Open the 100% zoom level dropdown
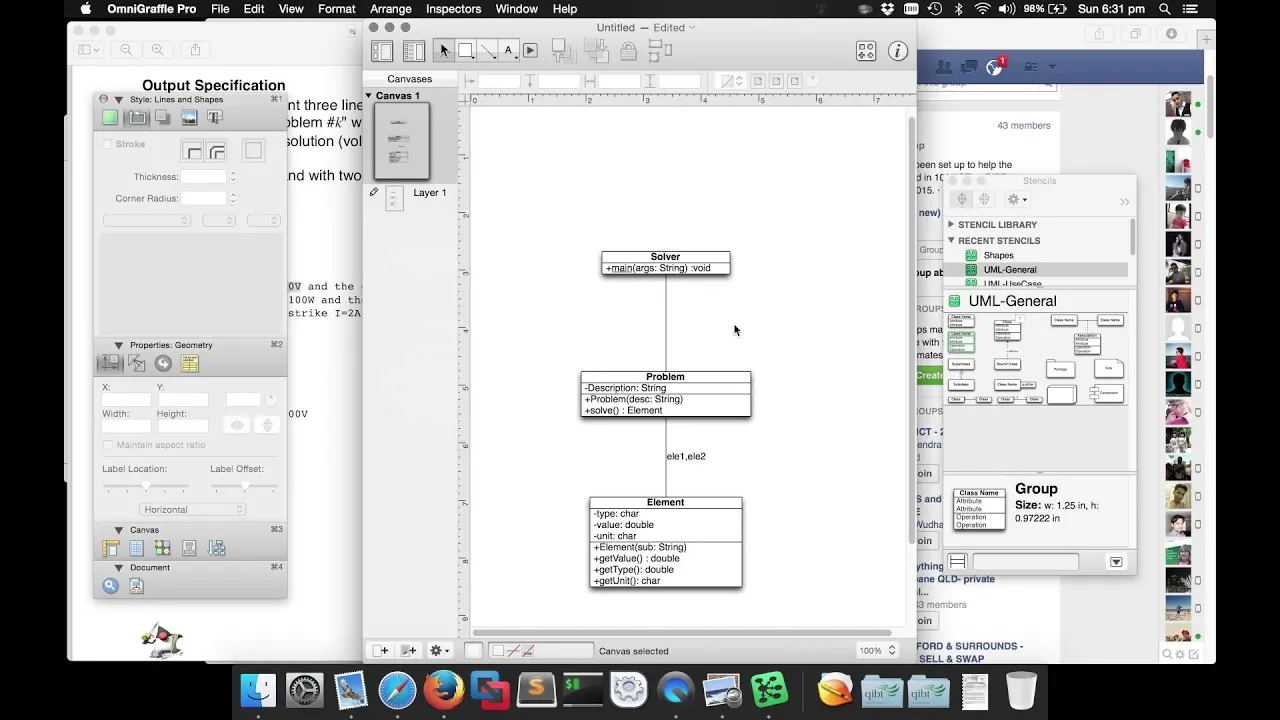The image size is (1280, 720). [877, 651]
